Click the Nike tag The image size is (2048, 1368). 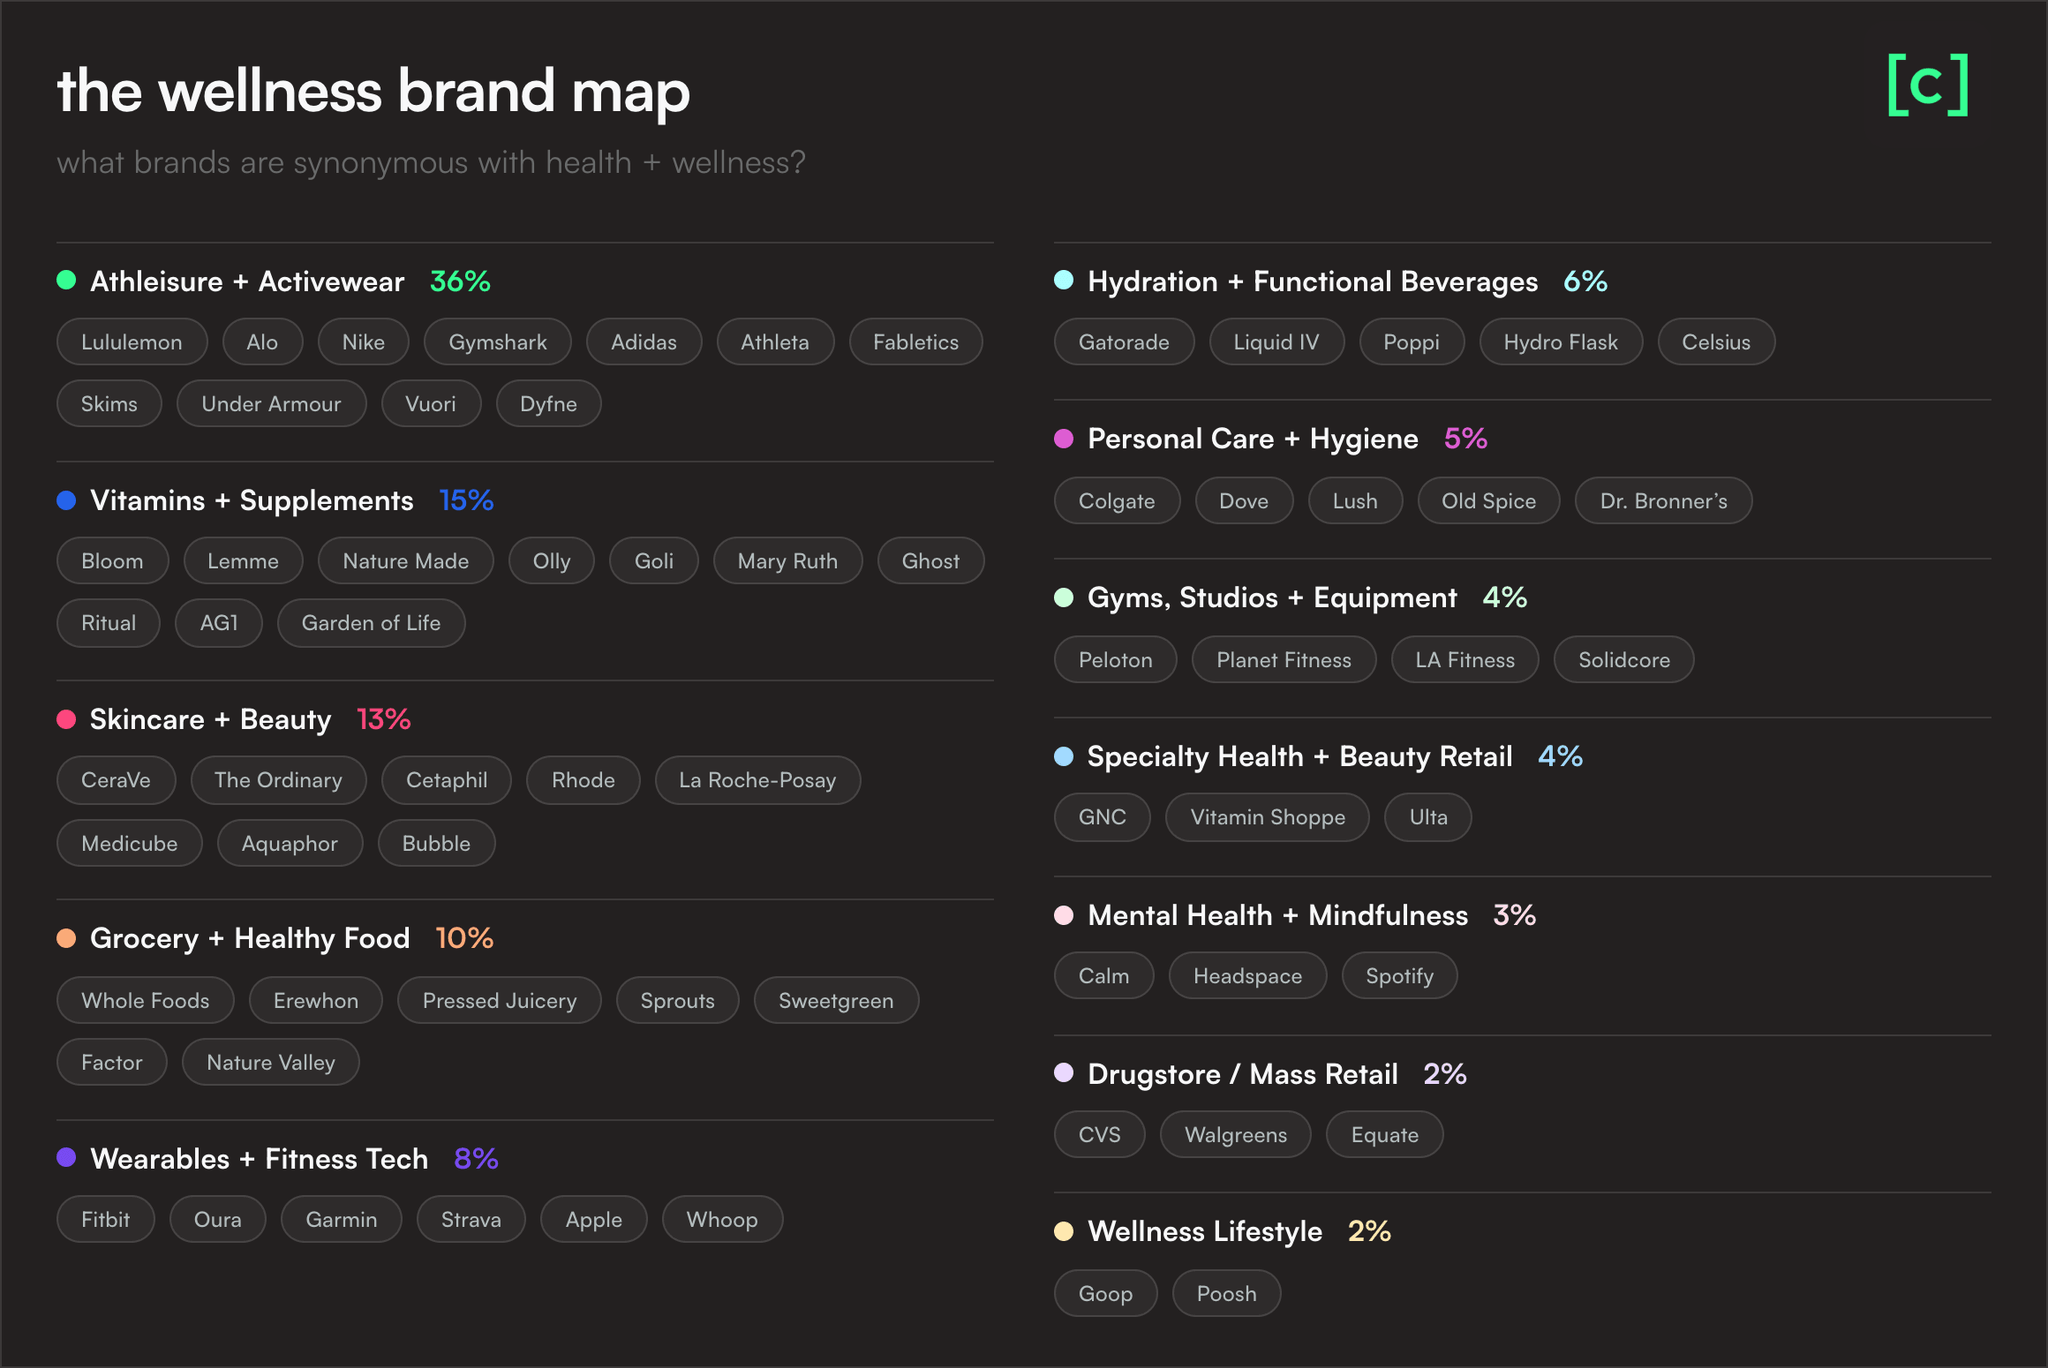pyautogui.click(x=363, y=342)
